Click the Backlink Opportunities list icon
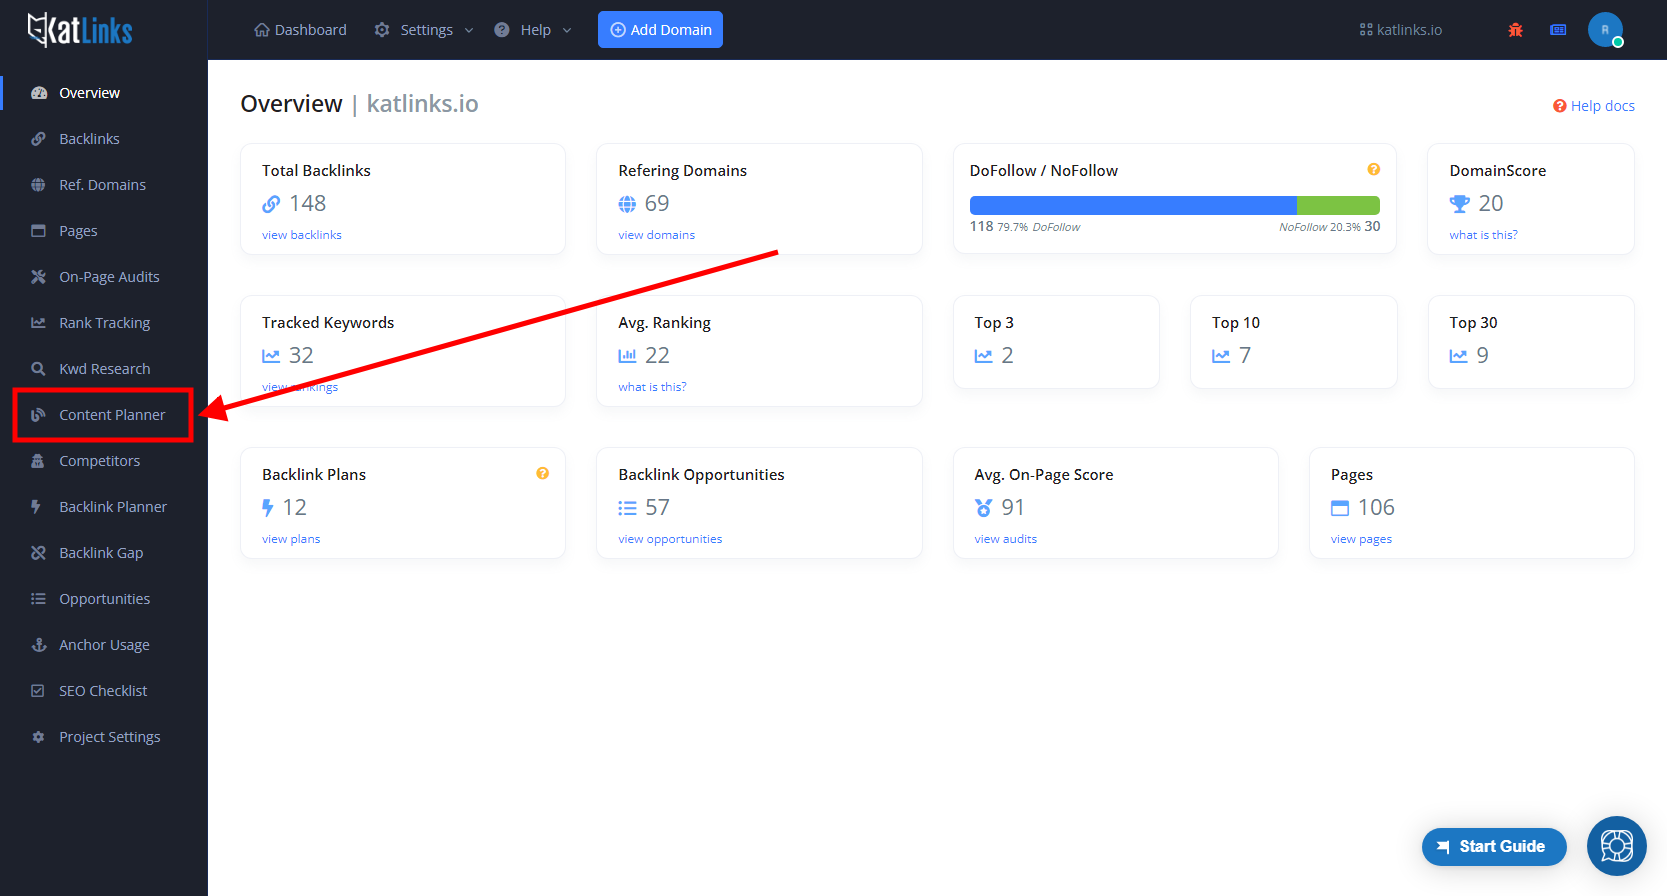Screen dimensions: 1667x896 [x=627, y=508]
